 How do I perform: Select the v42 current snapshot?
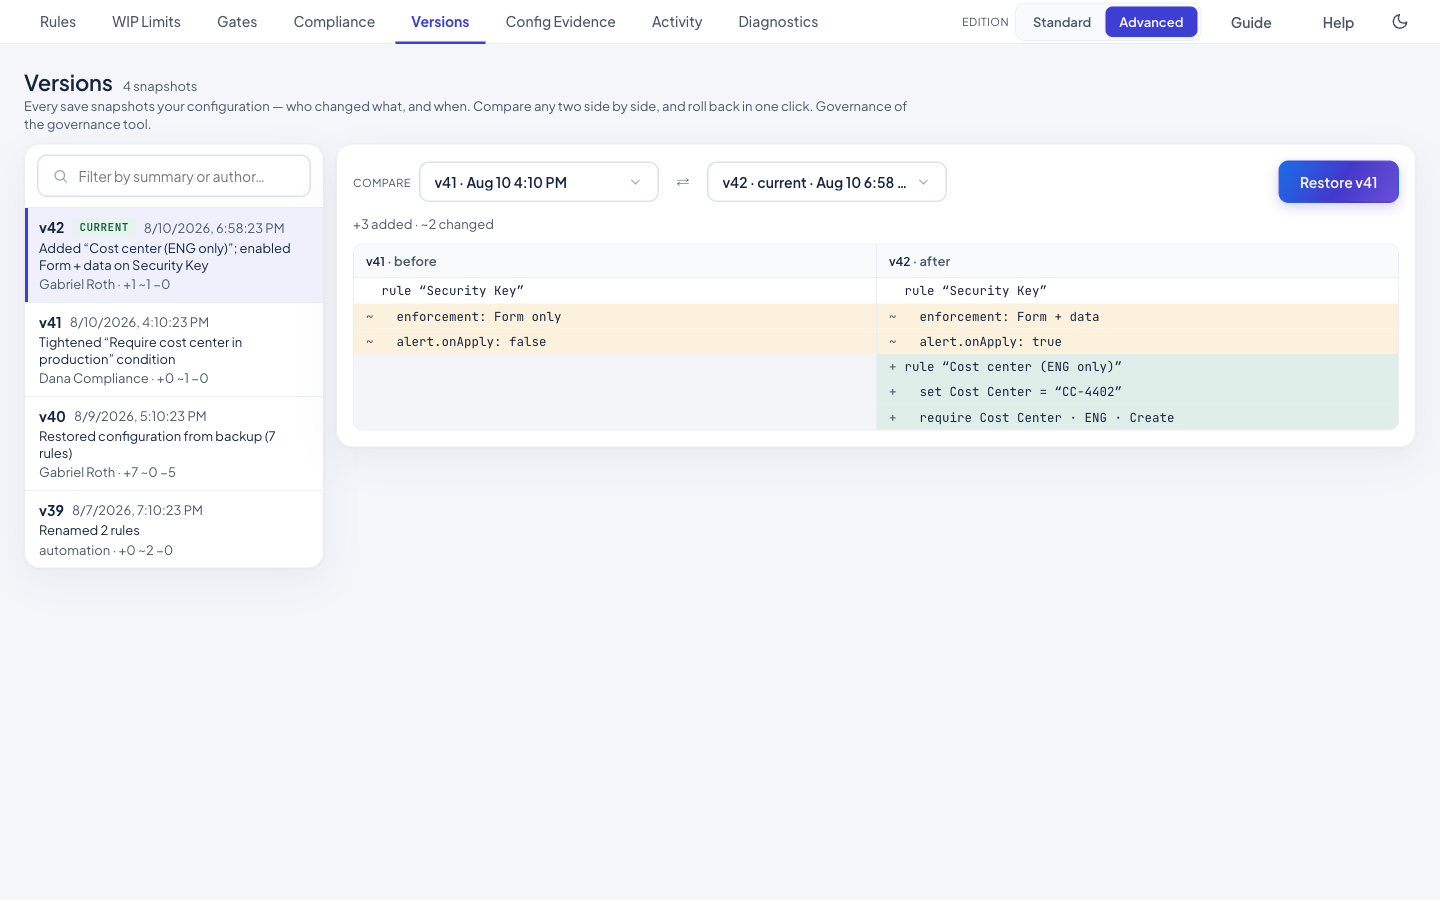174,255
